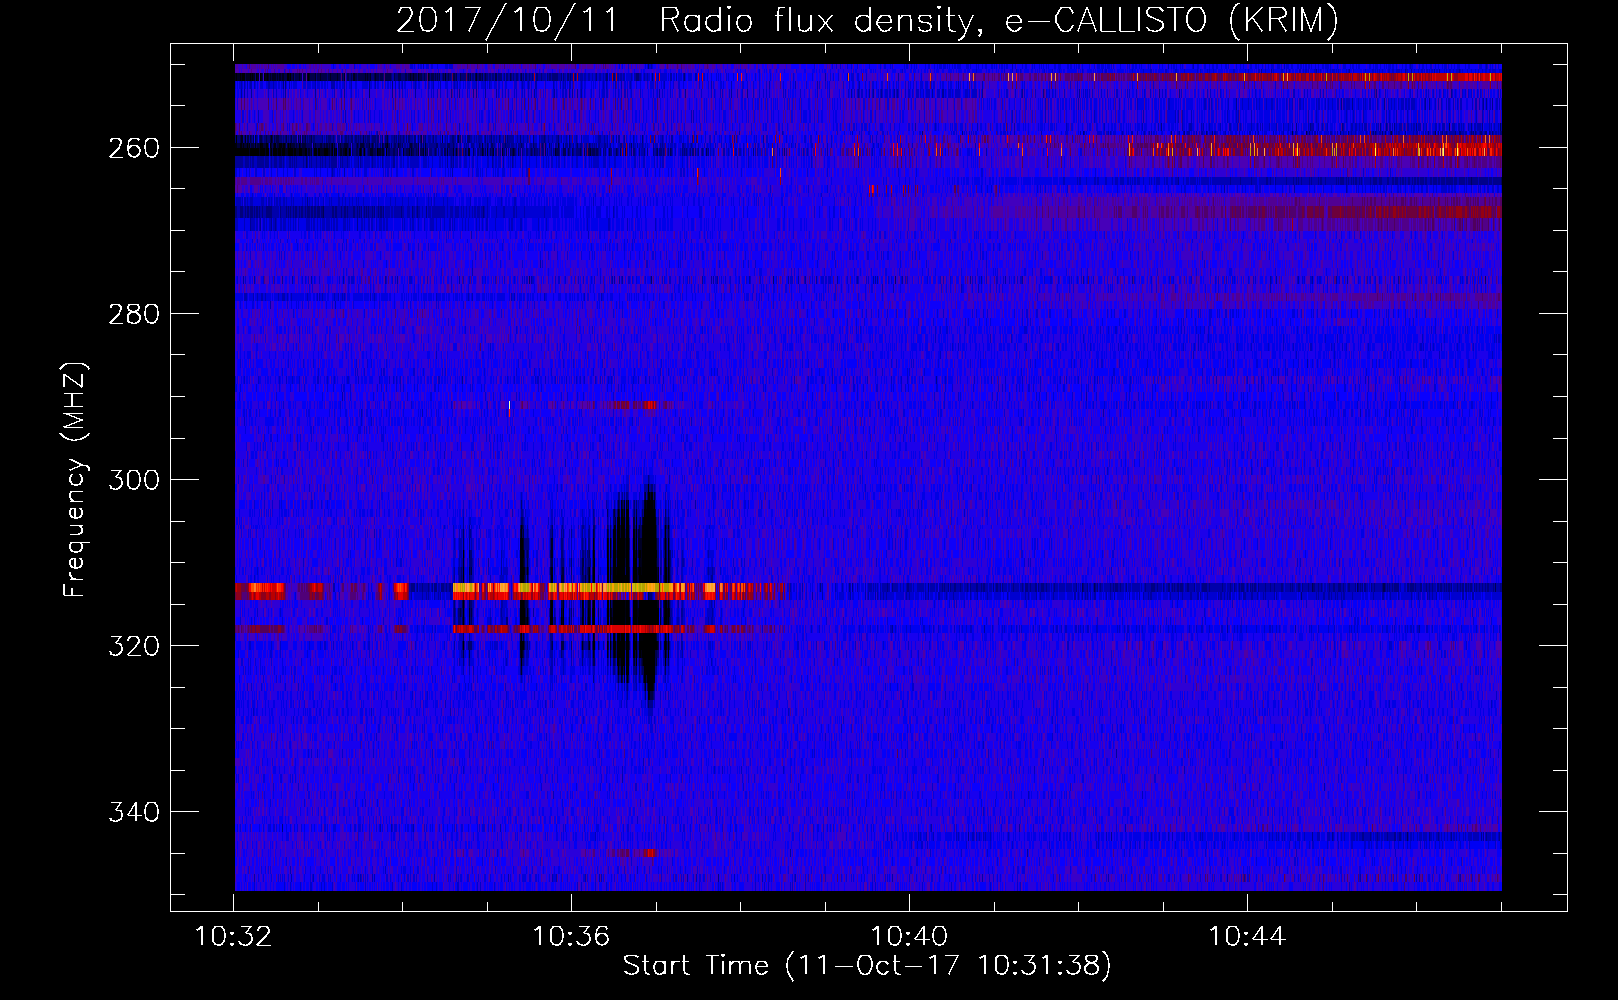Click the 260 frequency tick label
Viewport: 1618px width, 1000px height.
point(133,148)
